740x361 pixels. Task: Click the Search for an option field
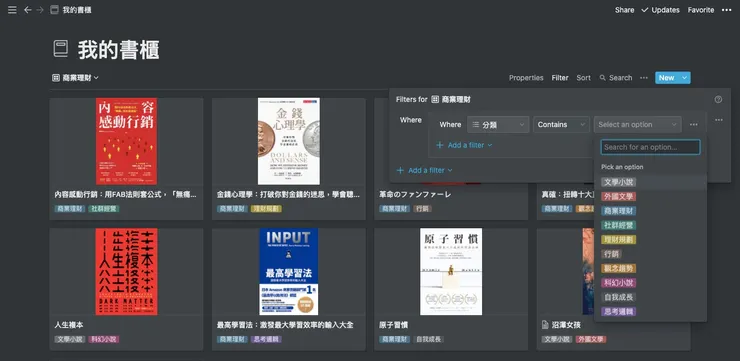[650, 147]
